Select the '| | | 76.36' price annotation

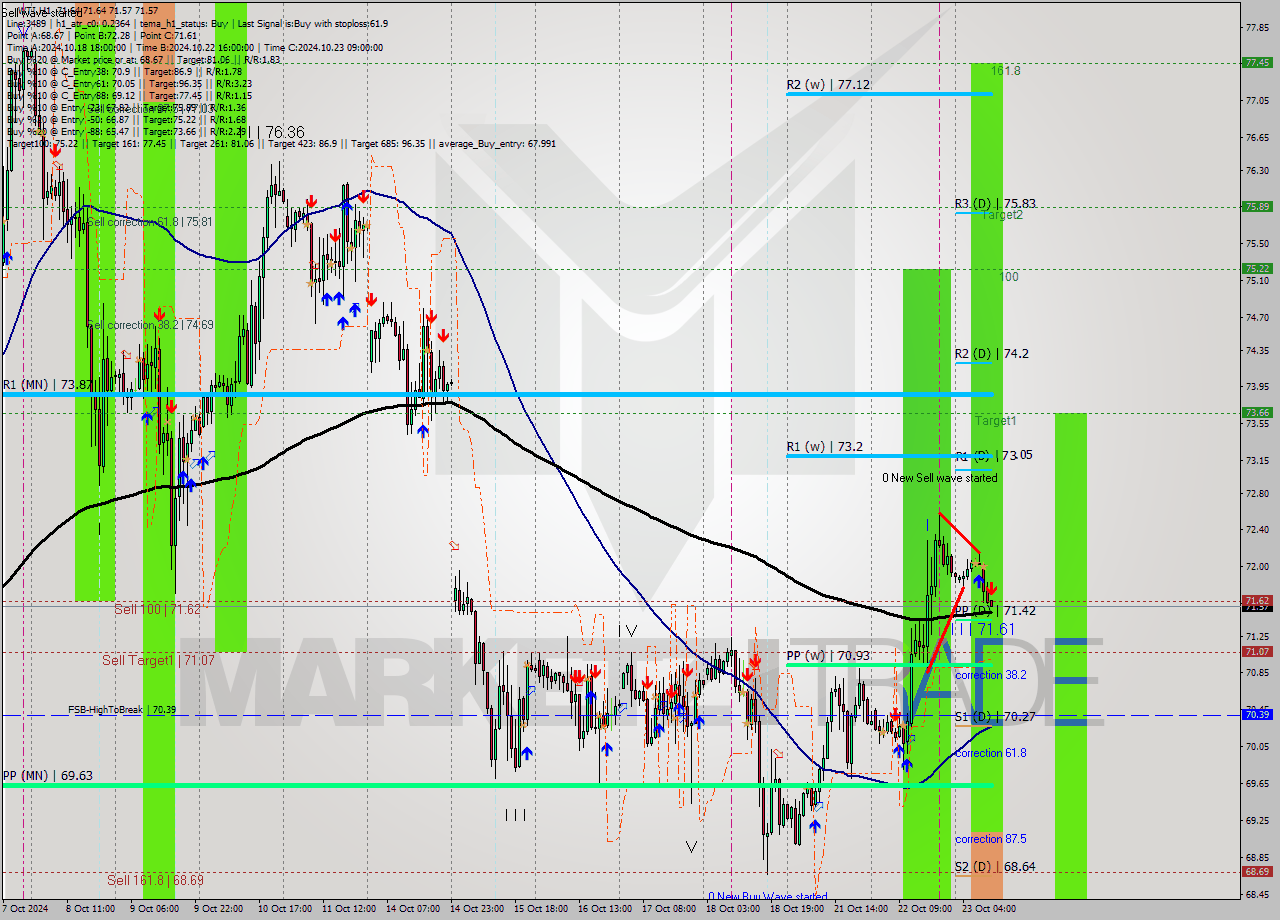(x=271, y=132)
